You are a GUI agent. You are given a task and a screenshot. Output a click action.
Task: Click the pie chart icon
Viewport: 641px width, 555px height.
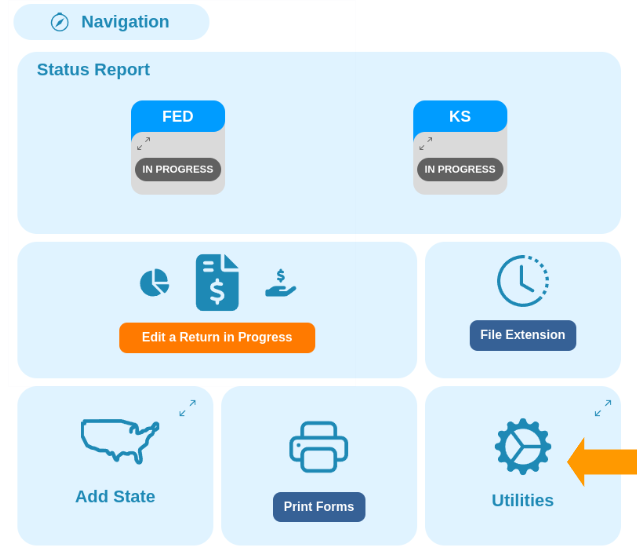pyautogui.click(x=154, y=282)
